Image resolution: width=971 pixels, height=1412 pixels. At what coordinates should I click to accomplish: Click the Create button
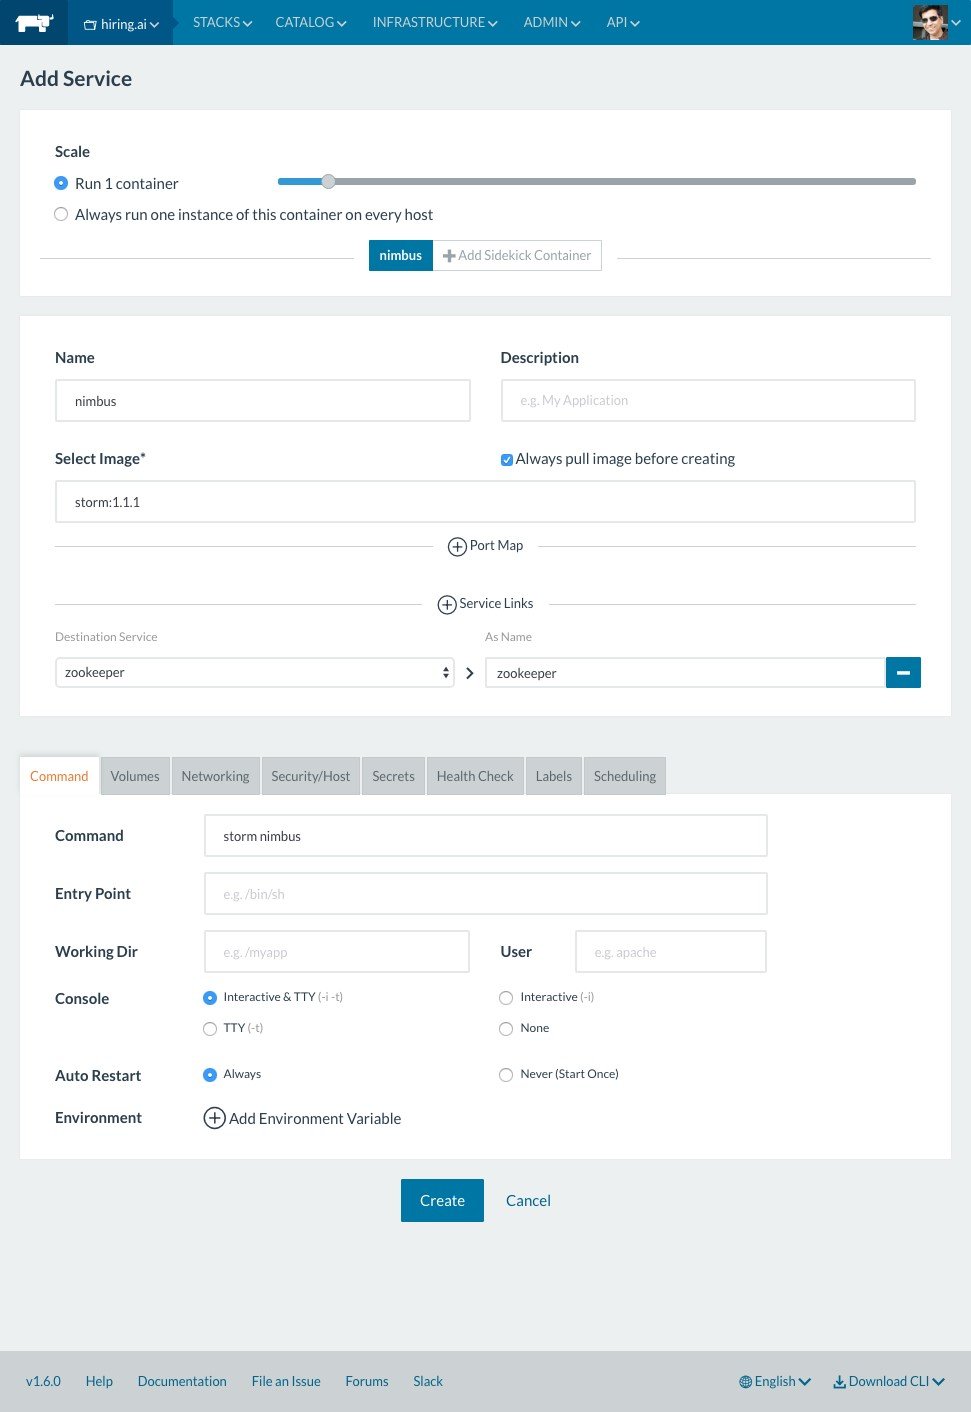click(442, 1200)
